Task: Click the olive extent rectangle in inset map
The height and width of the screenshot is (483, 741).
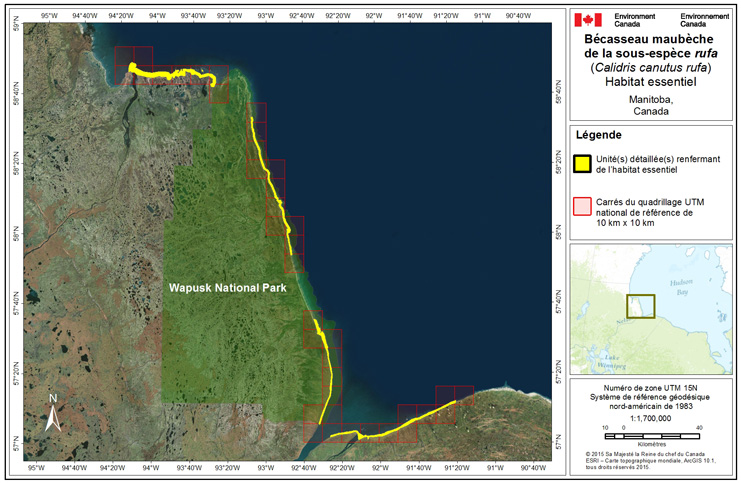Action: click(x=640, y=305)
